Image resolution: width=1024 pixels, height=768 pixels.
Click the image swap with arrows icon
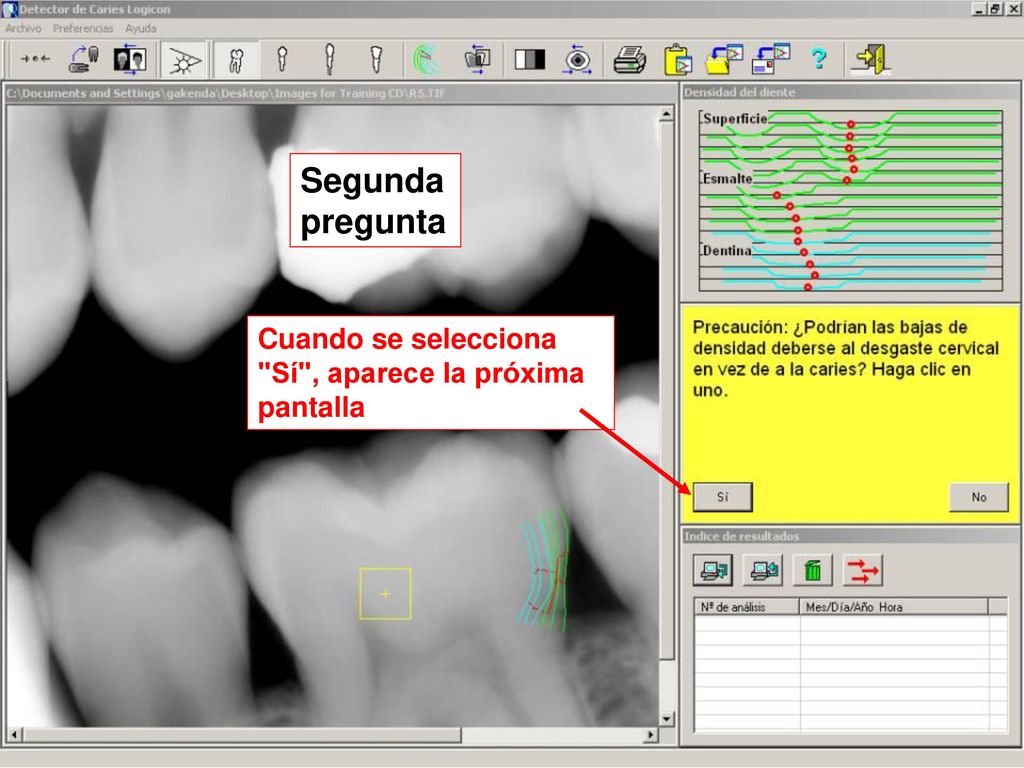tap(478, 59)
